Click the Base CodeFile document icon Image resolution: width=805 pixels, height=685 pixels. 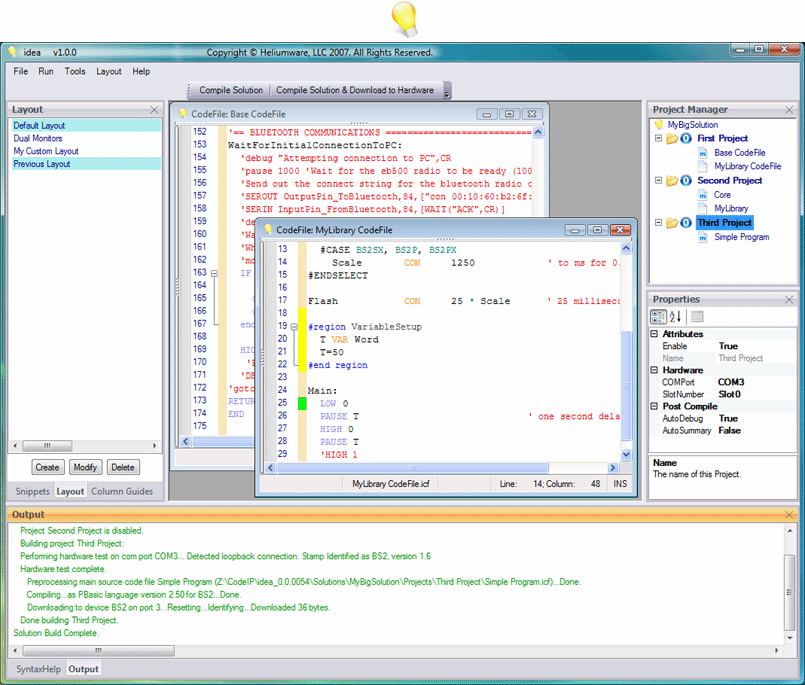tap(703, 153)
